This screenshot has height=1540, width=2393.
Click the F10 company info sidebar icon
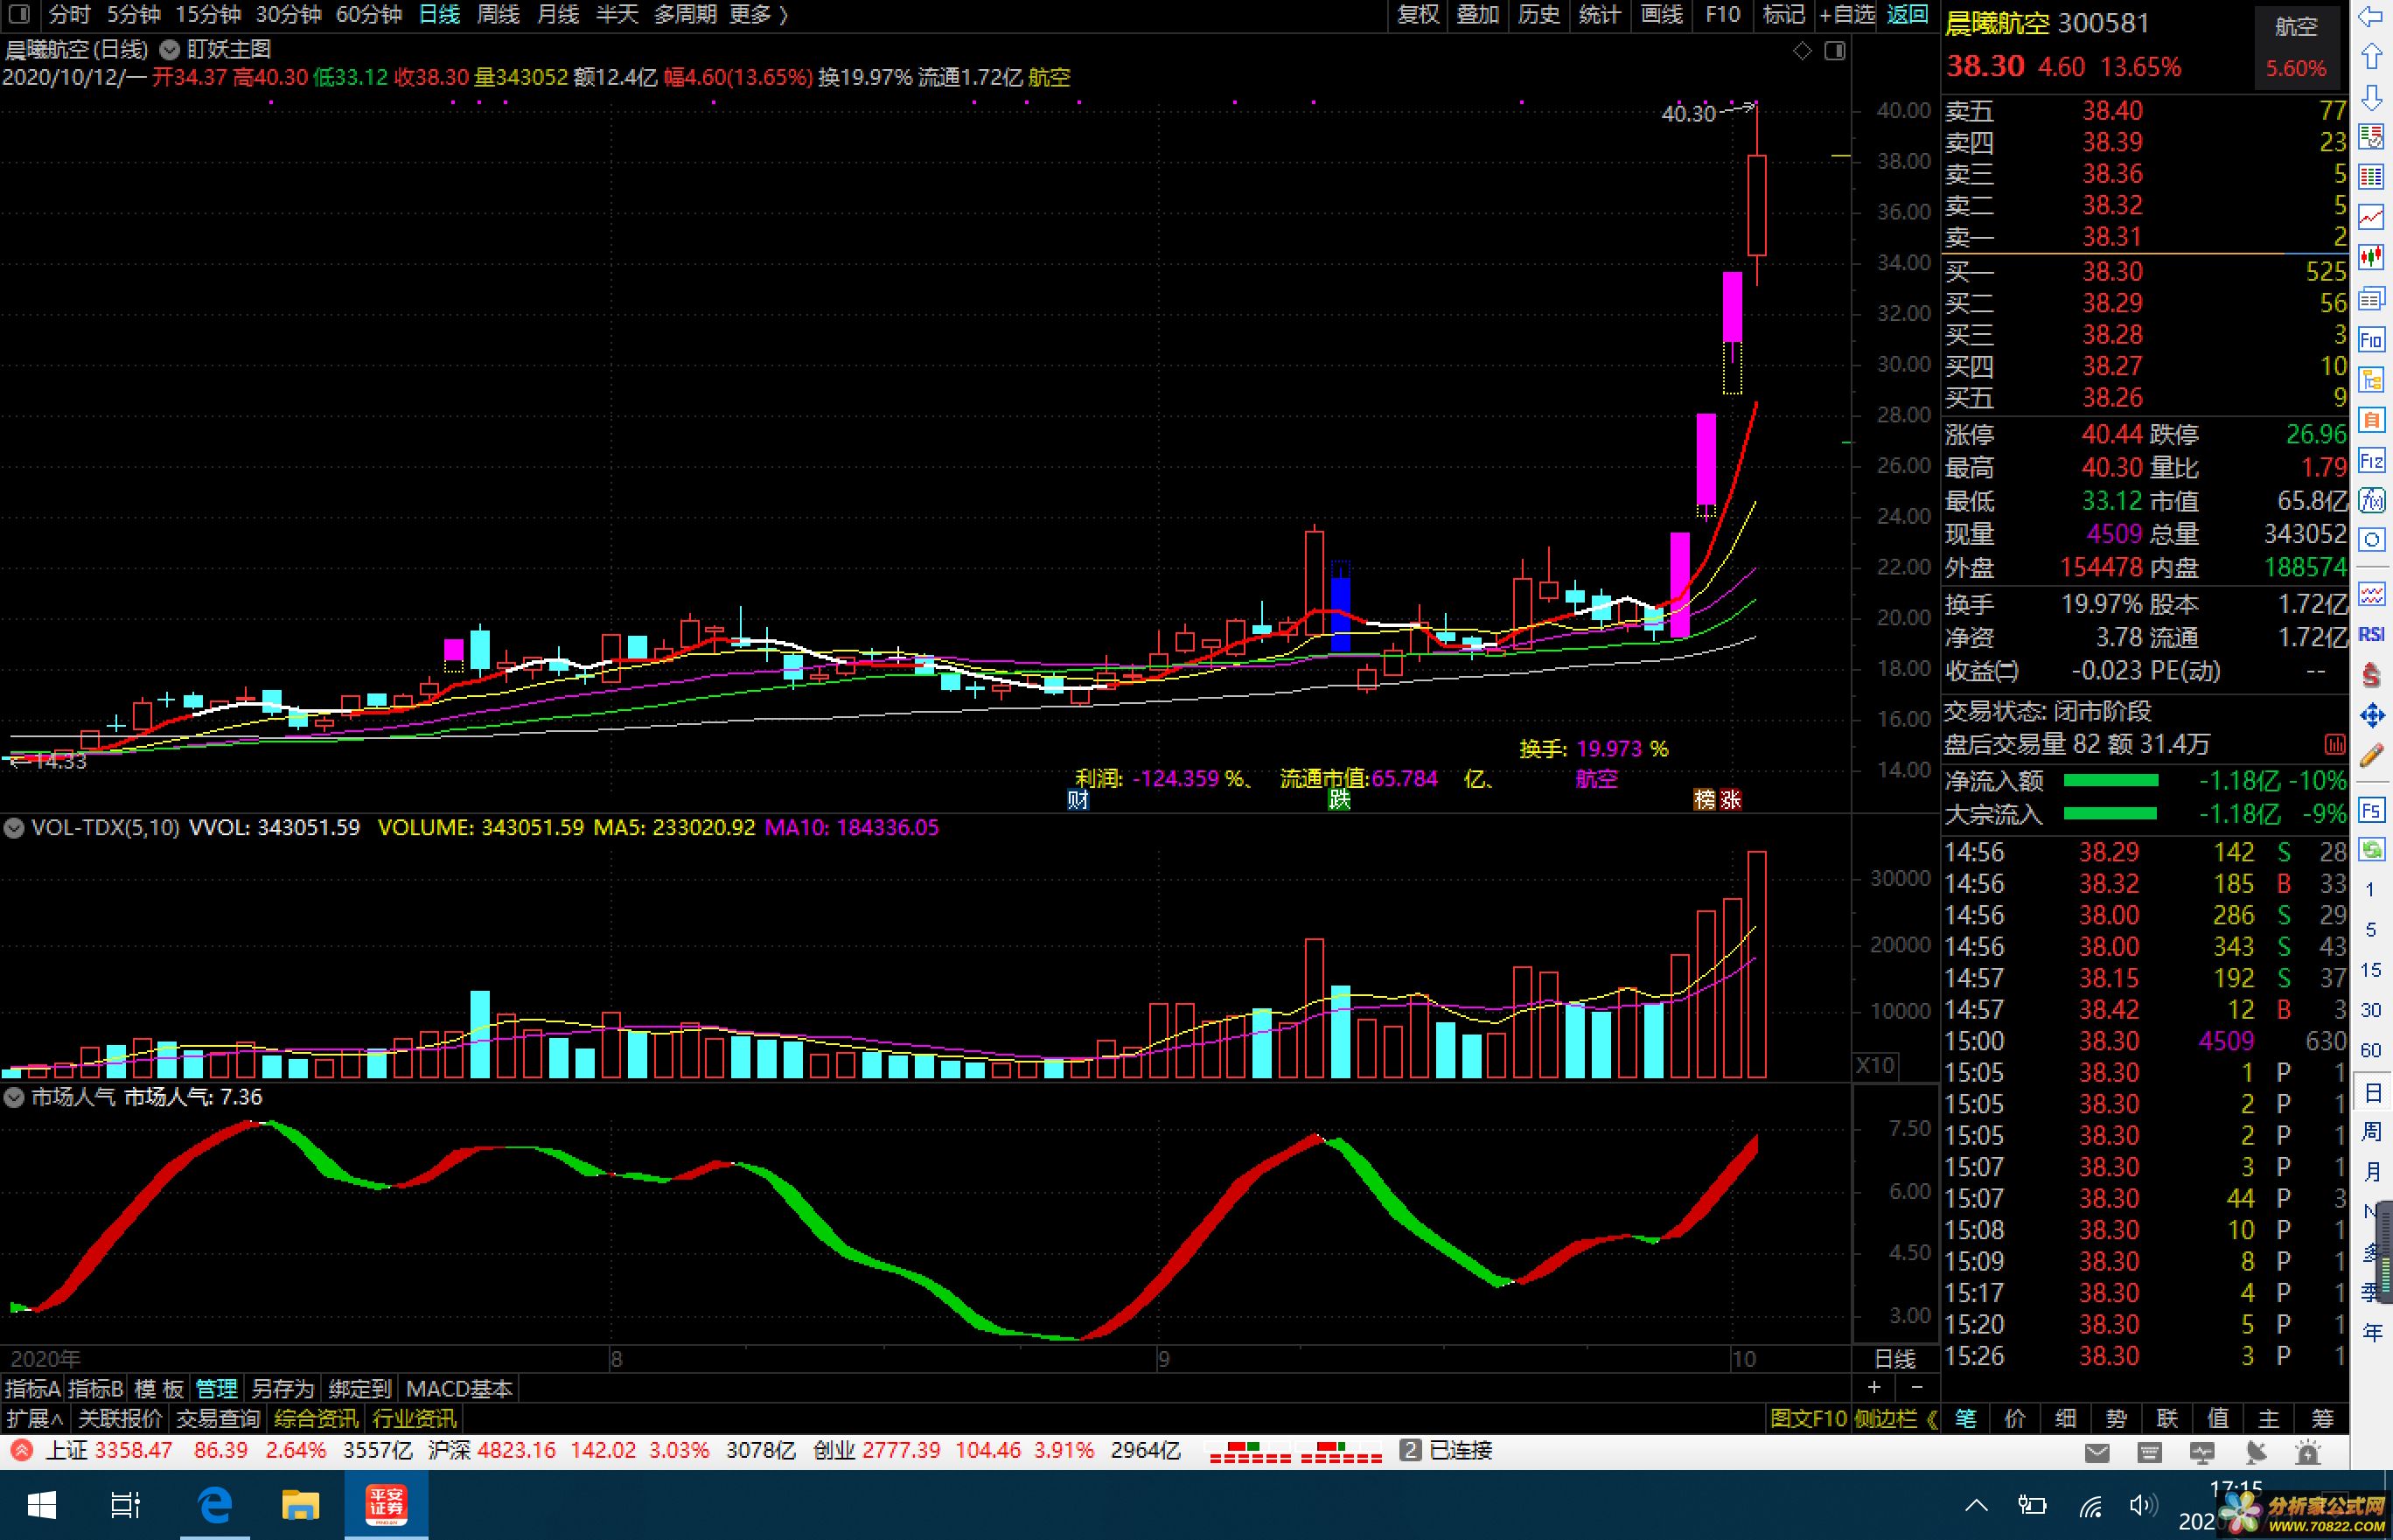coord(2371,340)
